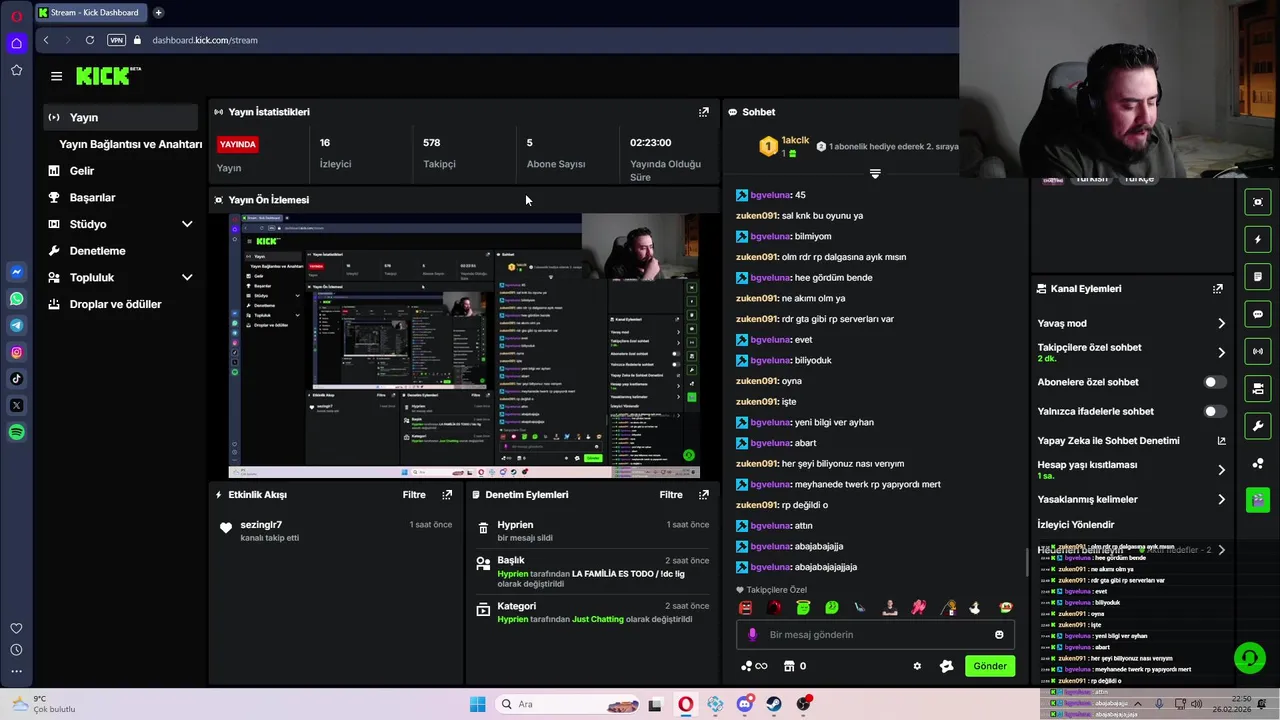Click the chat bubble icon in right toolbar
The height and width of the screenshot is (720, 1280).
(1258, 314)
